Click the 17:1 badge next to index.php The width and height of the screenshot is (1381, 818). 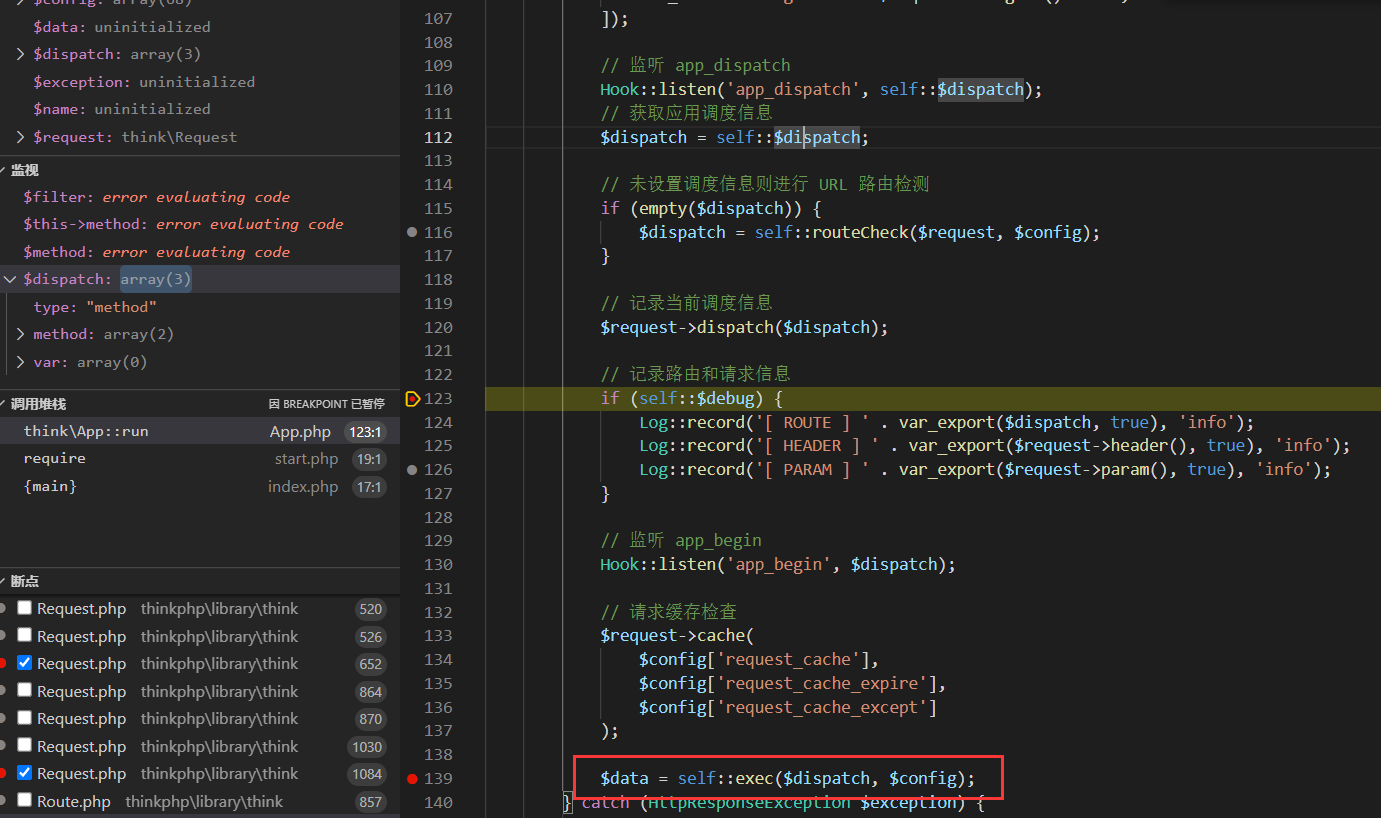click(368, 487)
